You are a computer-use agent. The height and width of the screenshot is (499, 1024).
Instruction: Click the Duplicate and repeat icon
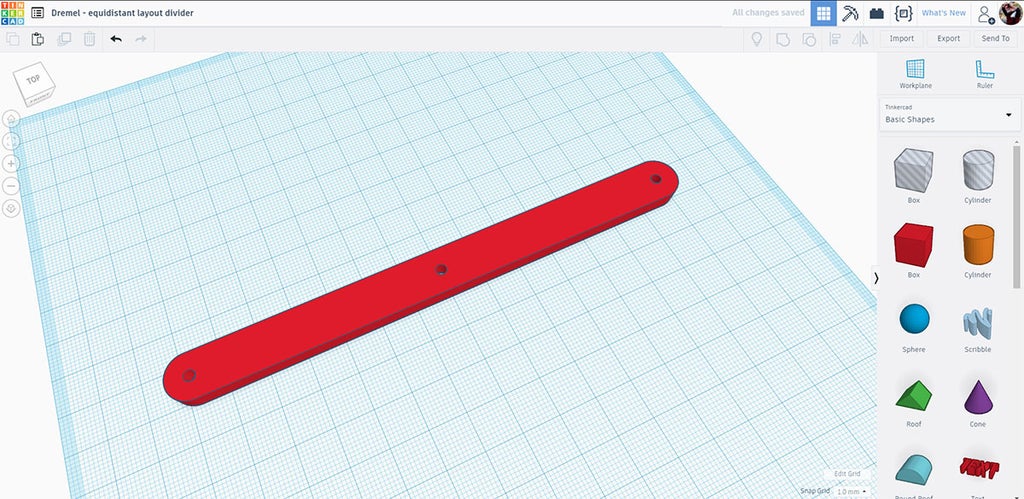[x=64, y=39]
